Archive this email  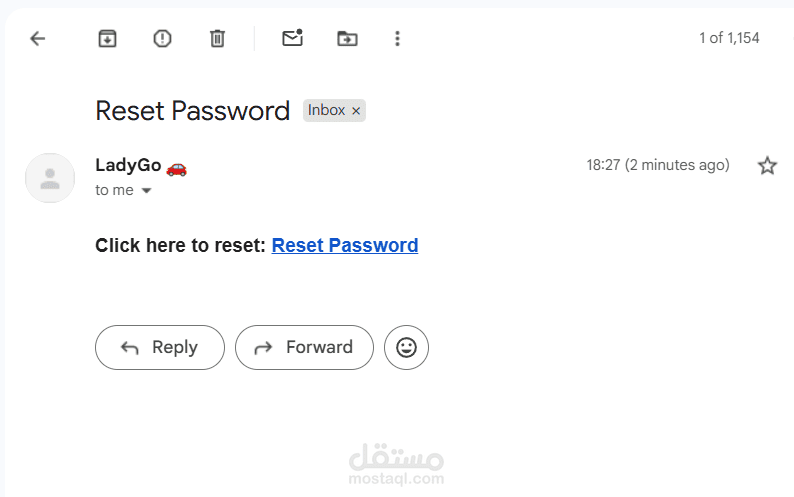(107, 39)
